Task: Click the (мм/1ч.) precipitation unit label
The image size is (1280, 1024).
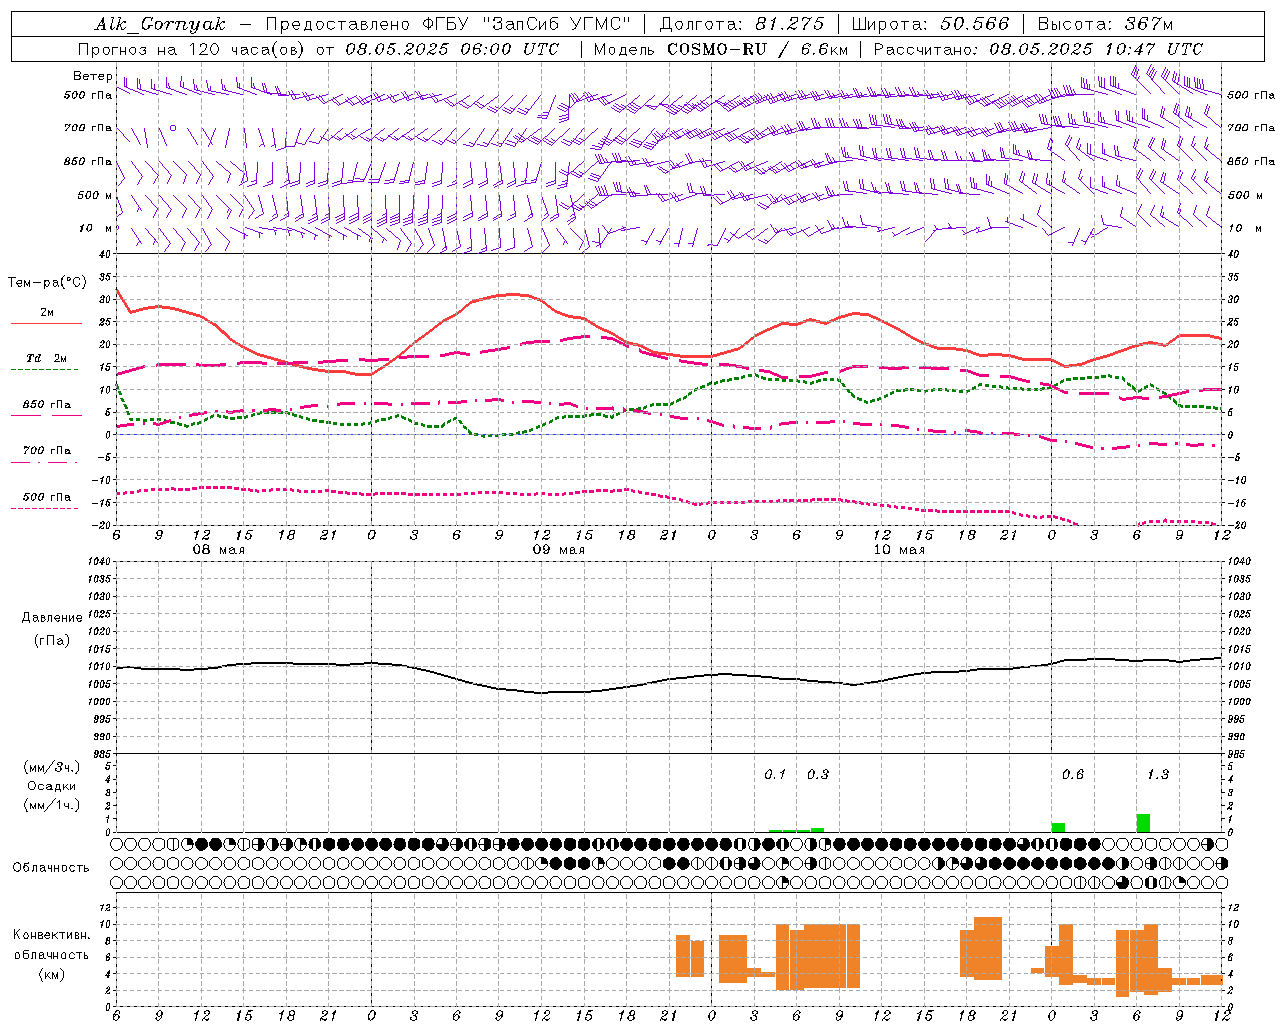Action: pyautogui.click(x=51, y=805)
